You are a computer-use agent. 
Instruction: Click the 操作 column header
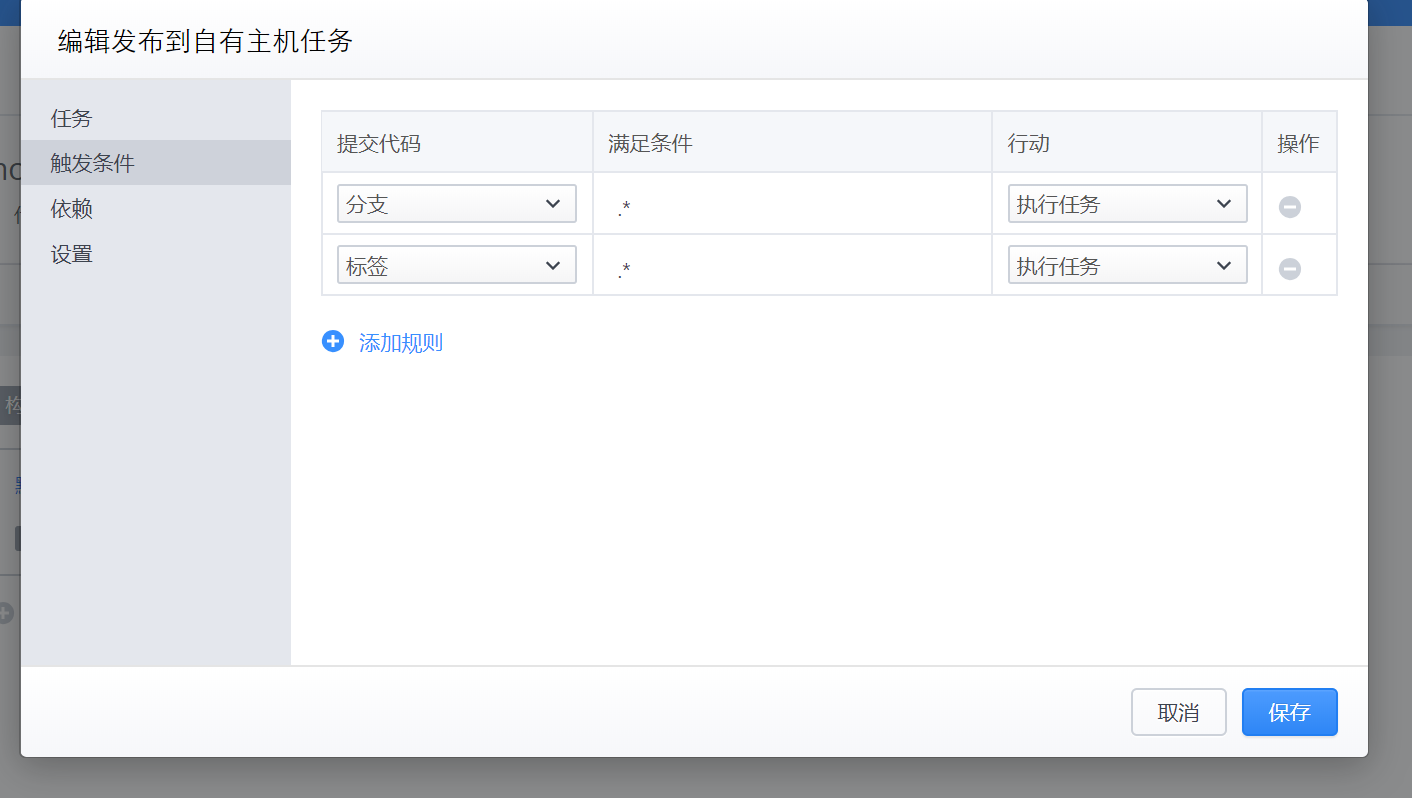pyautogui.click(x=1298, y=143)
